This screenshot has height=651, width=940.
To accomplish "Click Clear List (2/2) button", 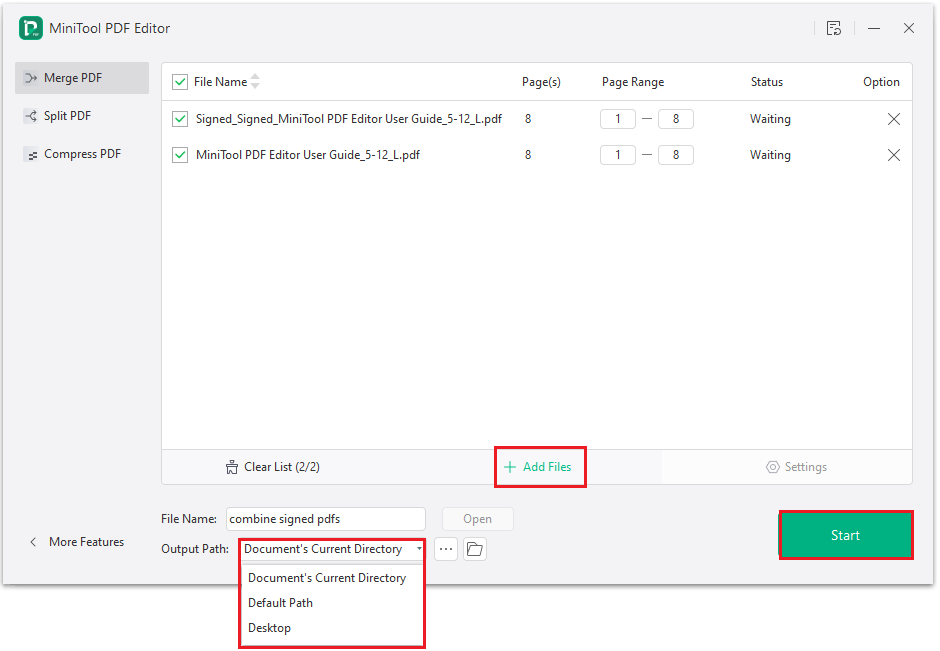I will 273,467.
